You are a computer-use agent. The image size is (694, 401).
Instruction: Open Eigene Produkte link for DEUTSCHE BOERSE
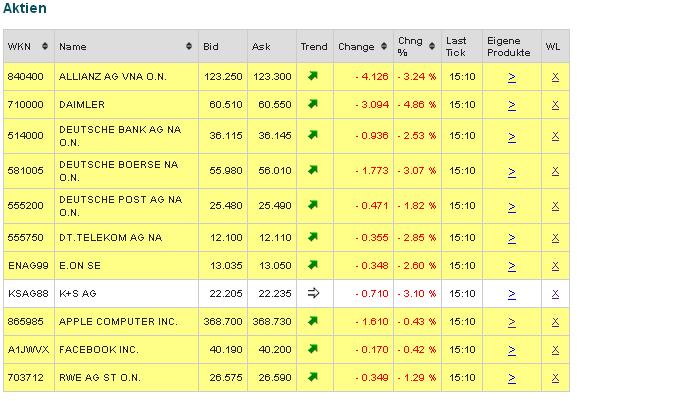[511, 171]
